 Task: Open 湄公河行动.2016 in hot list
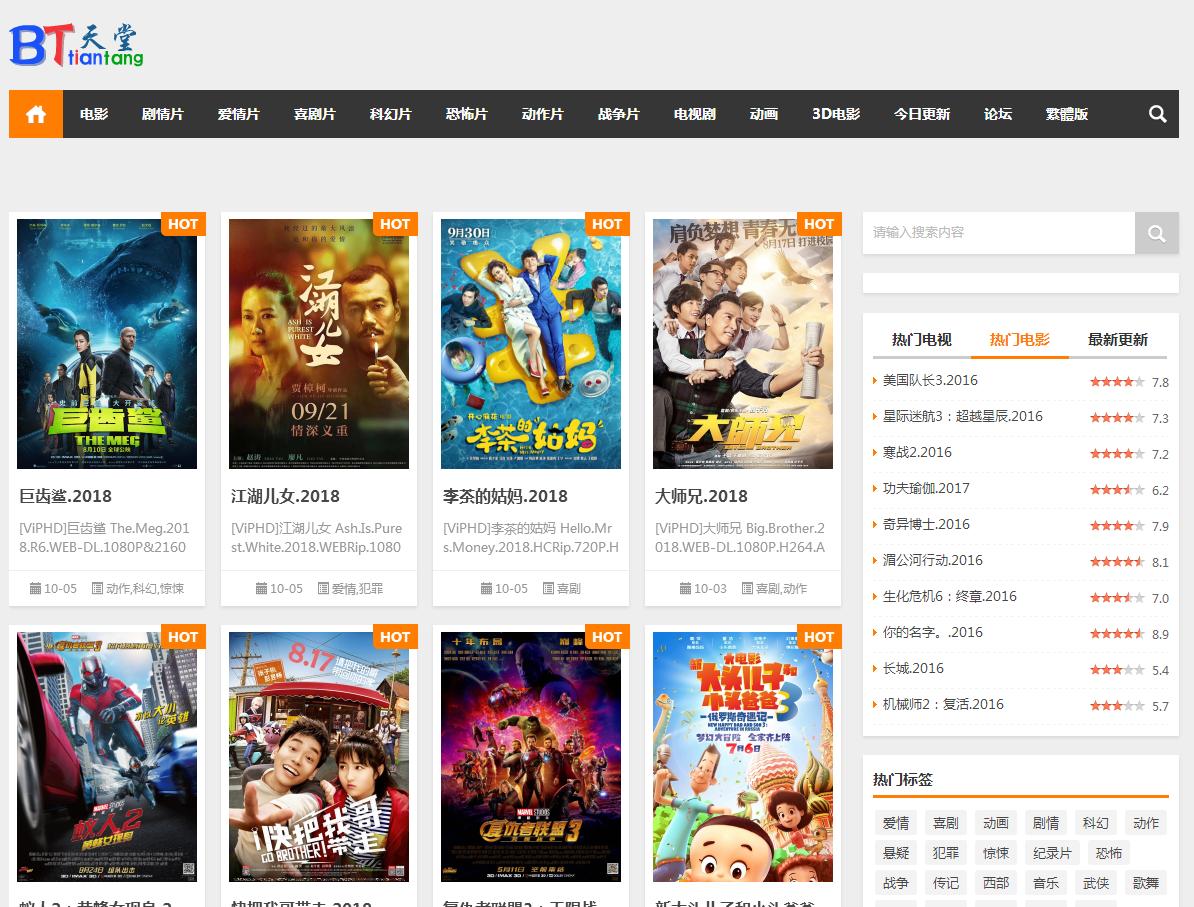[x=933, y=560]
